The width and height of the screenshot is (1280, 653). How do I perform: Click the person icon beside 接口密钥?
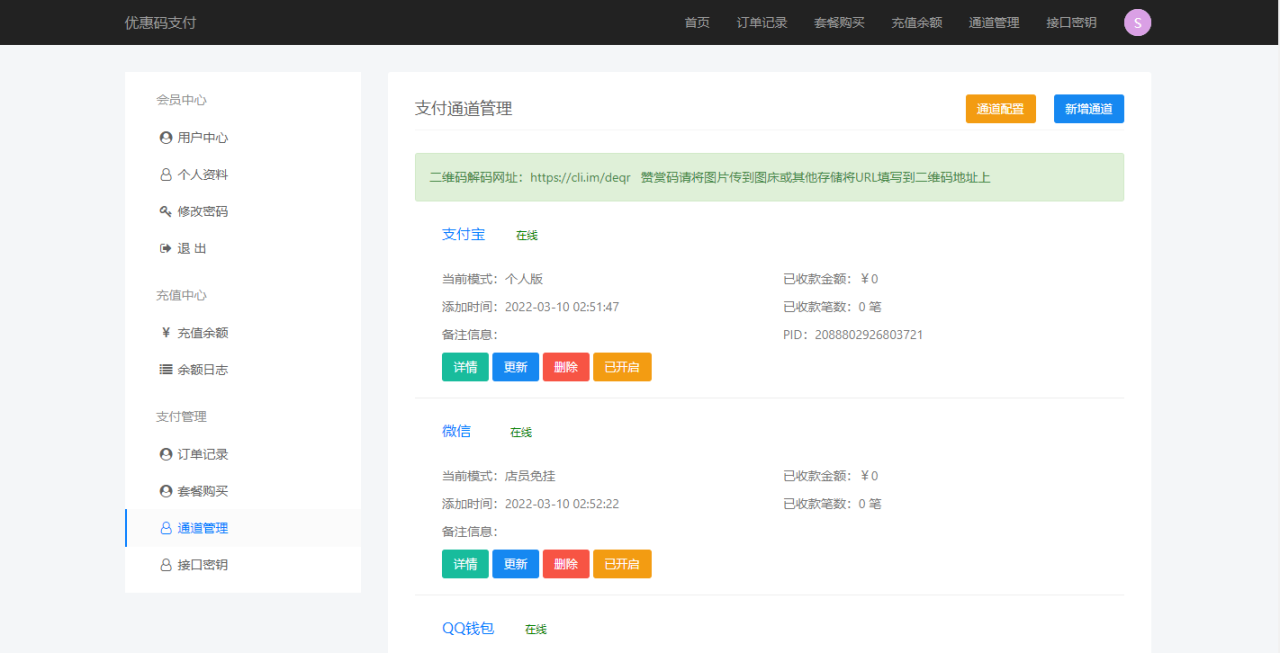coord(166,565)
